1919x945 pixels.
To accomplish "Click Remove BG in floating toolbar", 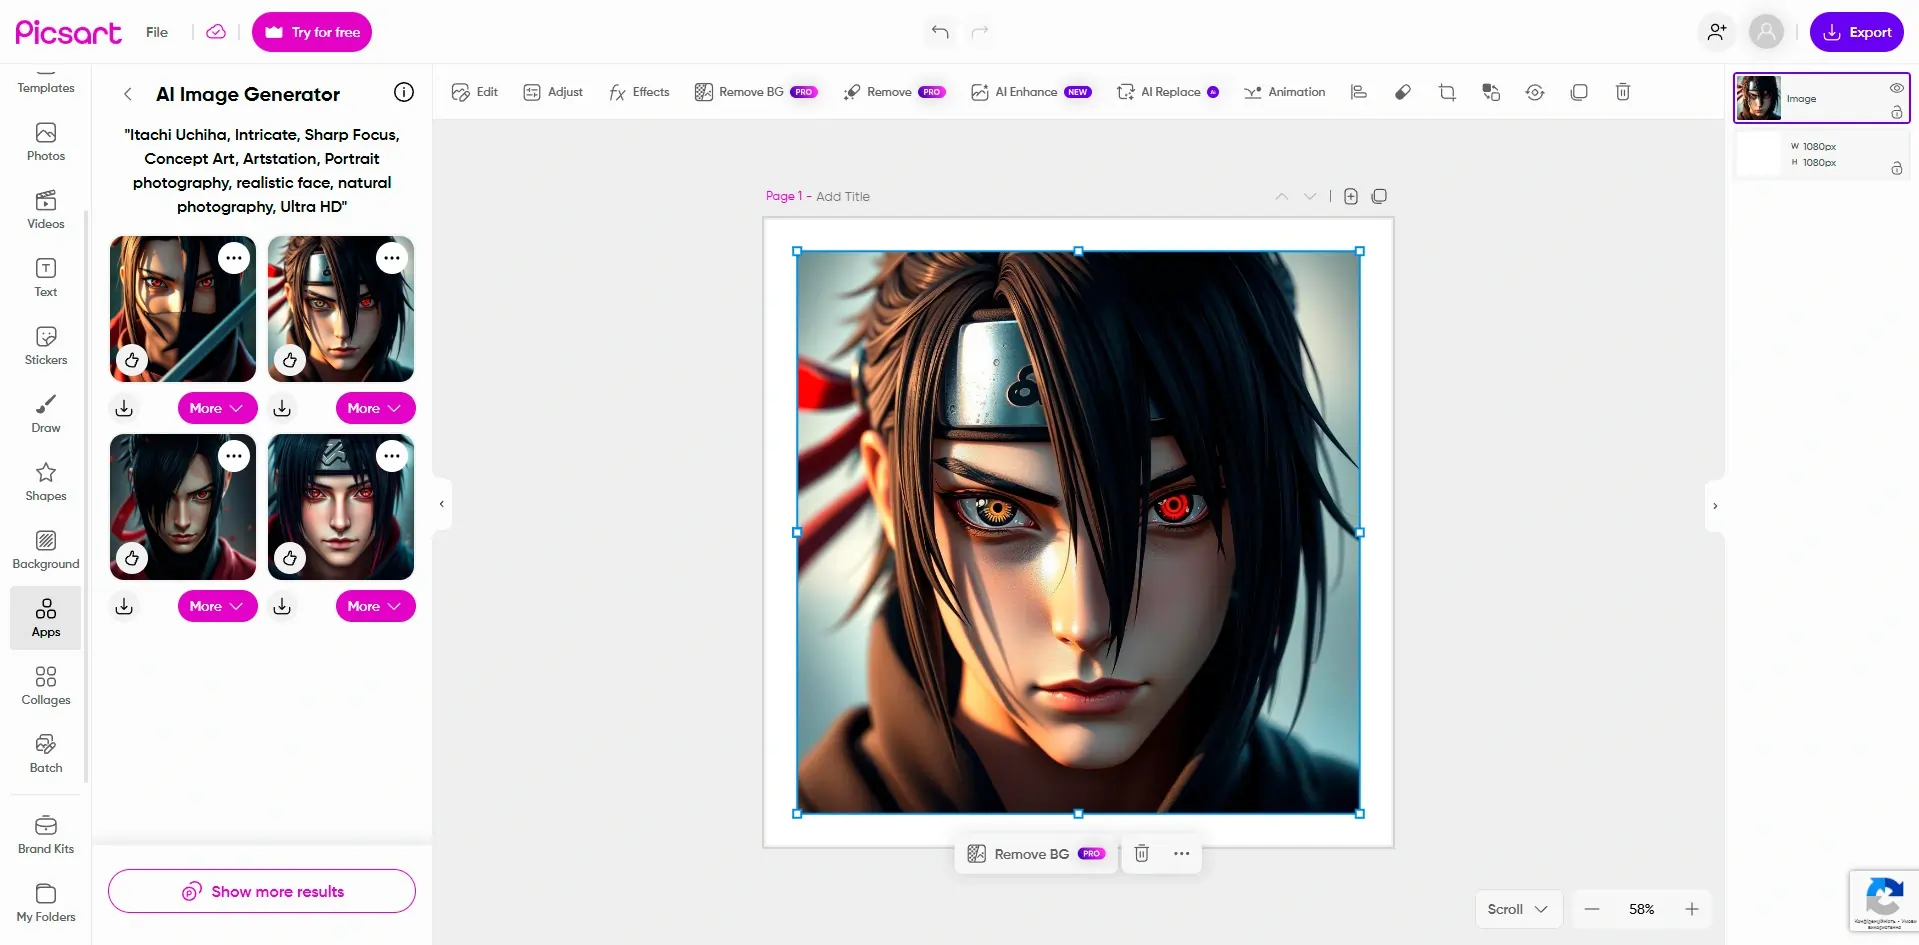I will [x=1035, y=853].
